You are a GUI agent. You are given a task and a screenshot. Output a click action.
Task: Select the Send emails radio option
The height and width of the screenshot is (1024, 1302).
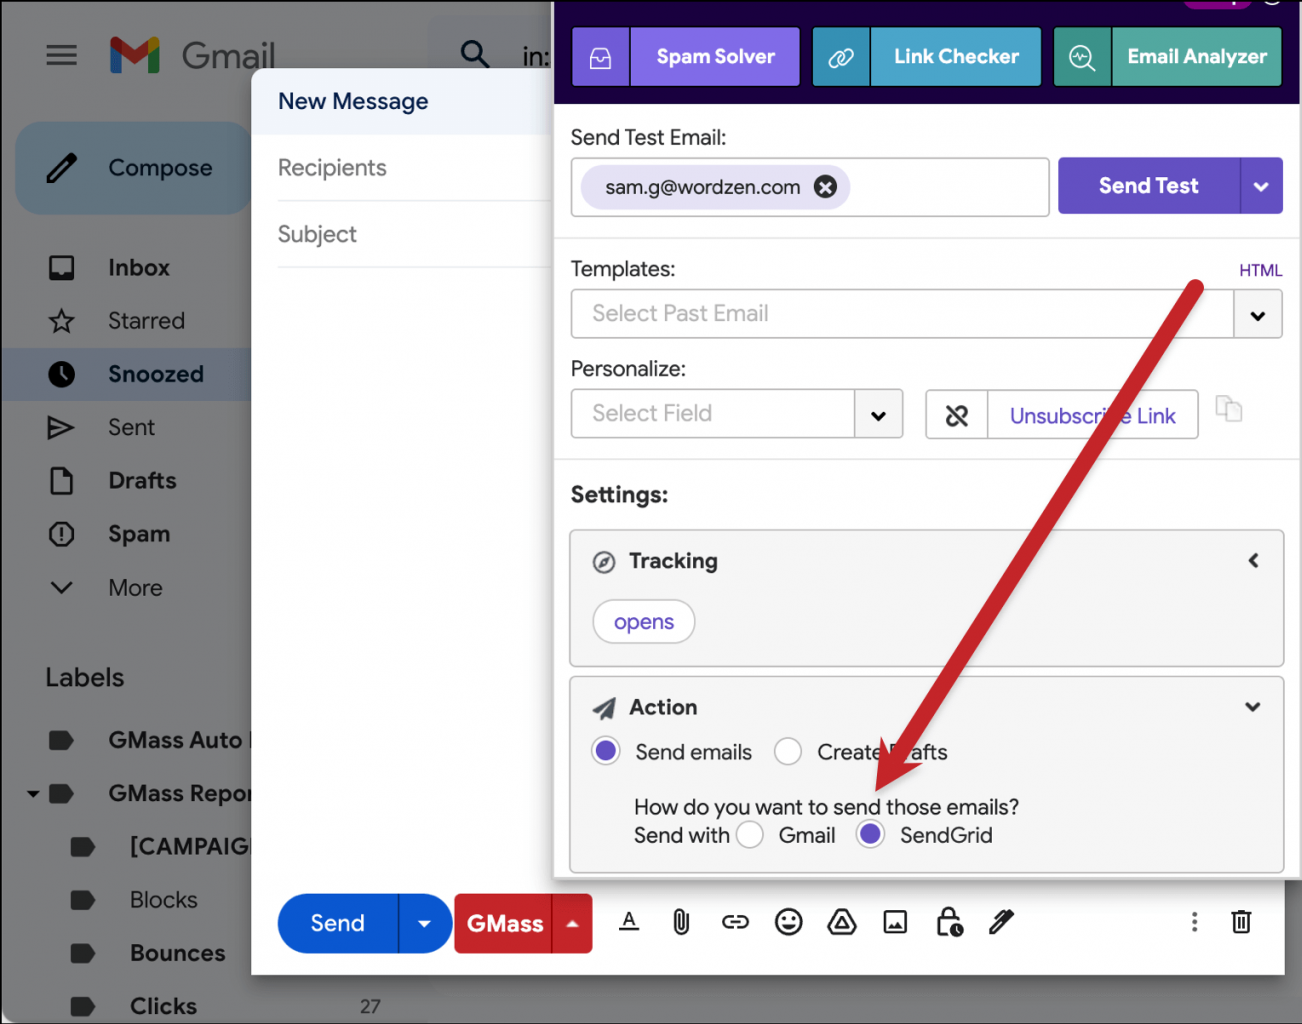pyautogui.click(x=606, y=751)
